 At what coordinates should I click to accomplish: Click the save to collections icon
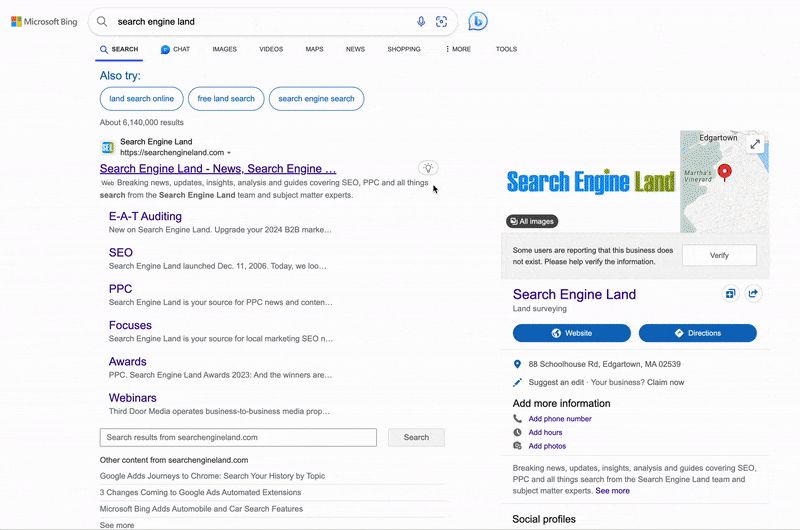pyautogui.click(x=731, y=293)
